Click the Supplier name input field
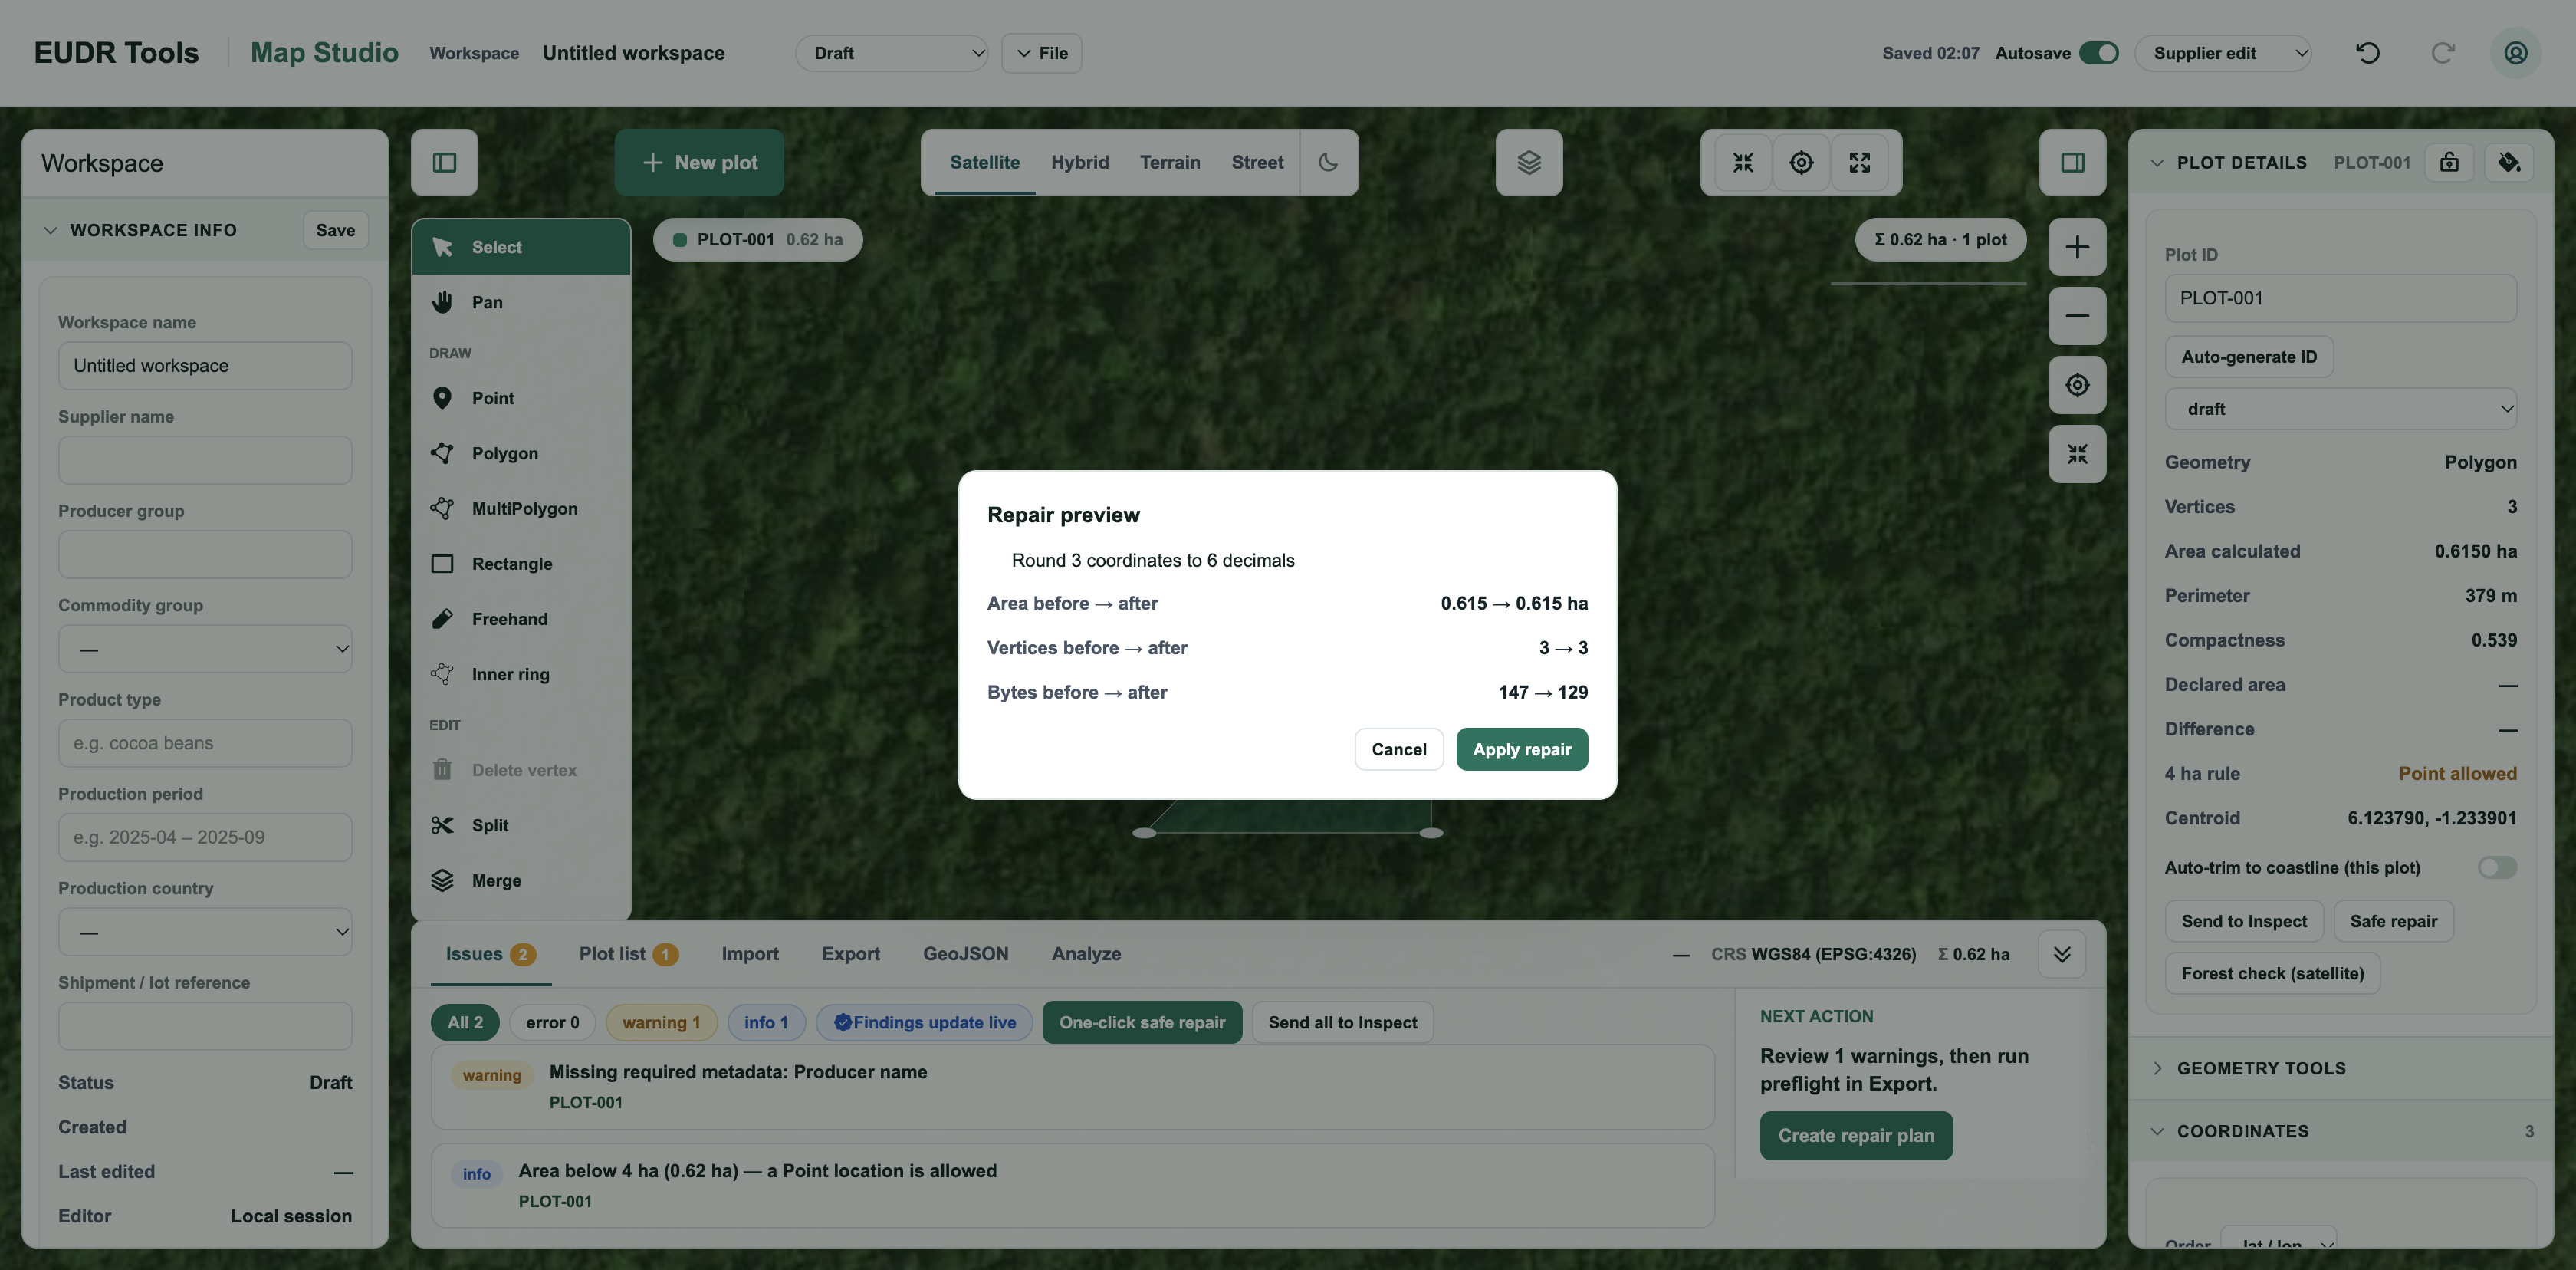The height and width of the screenshot is (1270, 2576). (x=205, y=460)
